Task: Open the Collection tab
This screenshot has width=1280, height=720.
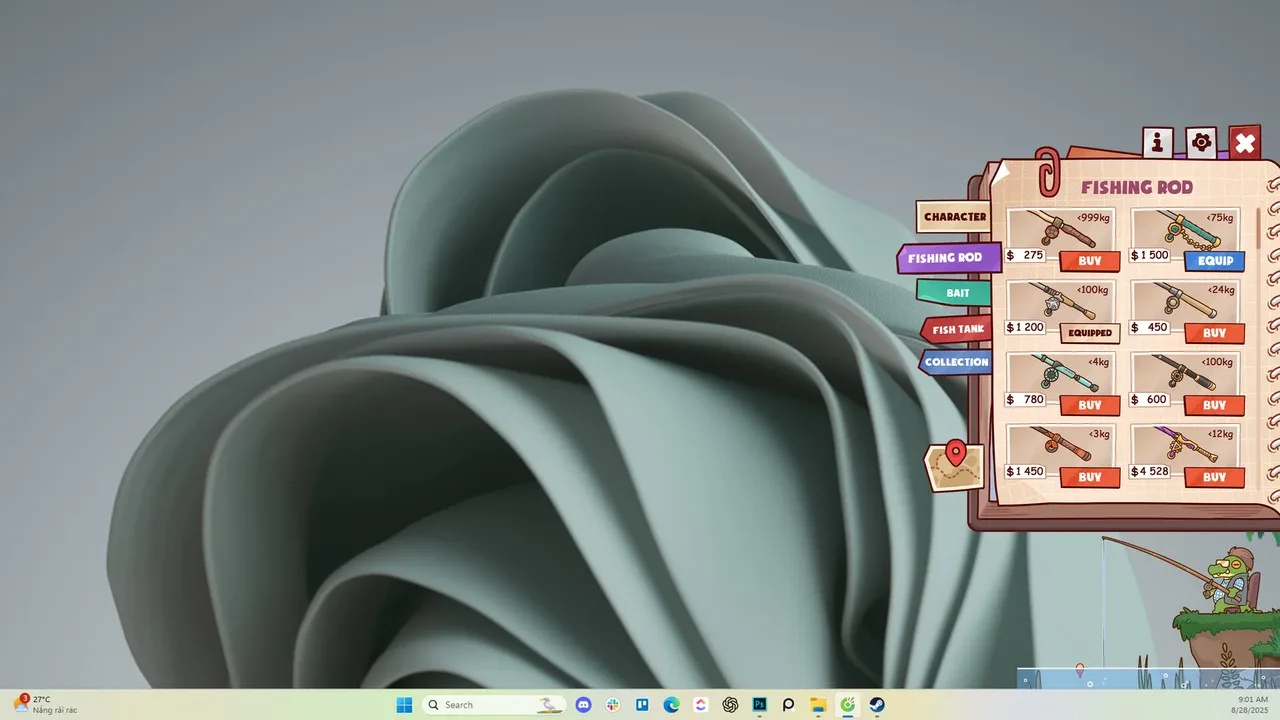Action: 956,362
